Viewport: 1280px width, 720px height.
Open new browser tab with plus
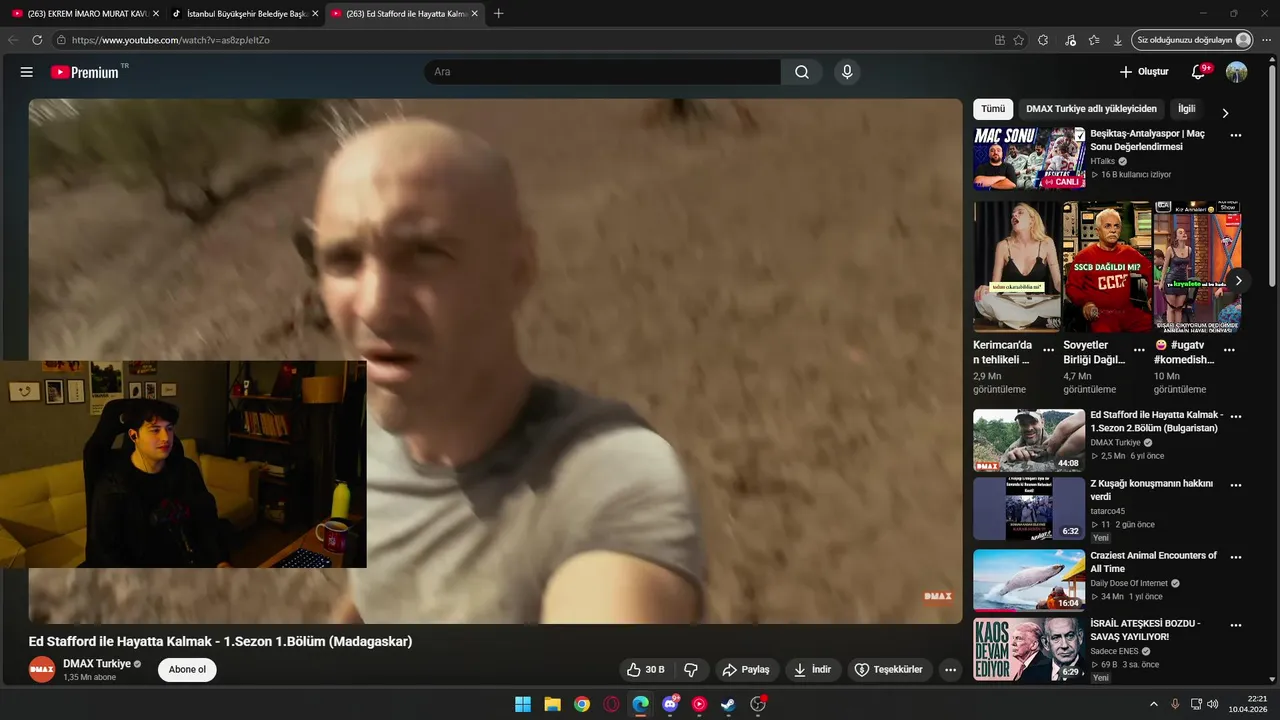click(x=499, y=13)
